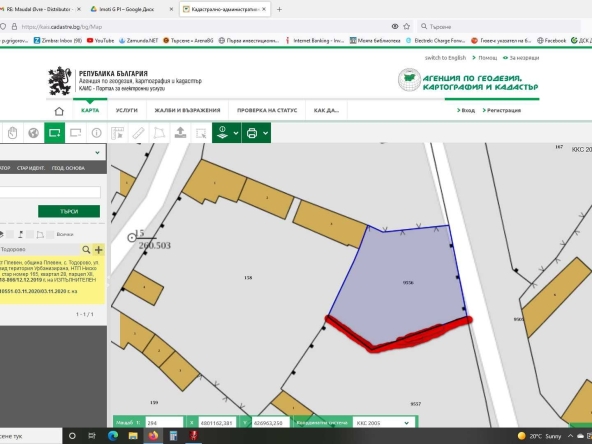Open a new browser tab with plus
This screenshot has width=592, height=444.
point(279,9)
